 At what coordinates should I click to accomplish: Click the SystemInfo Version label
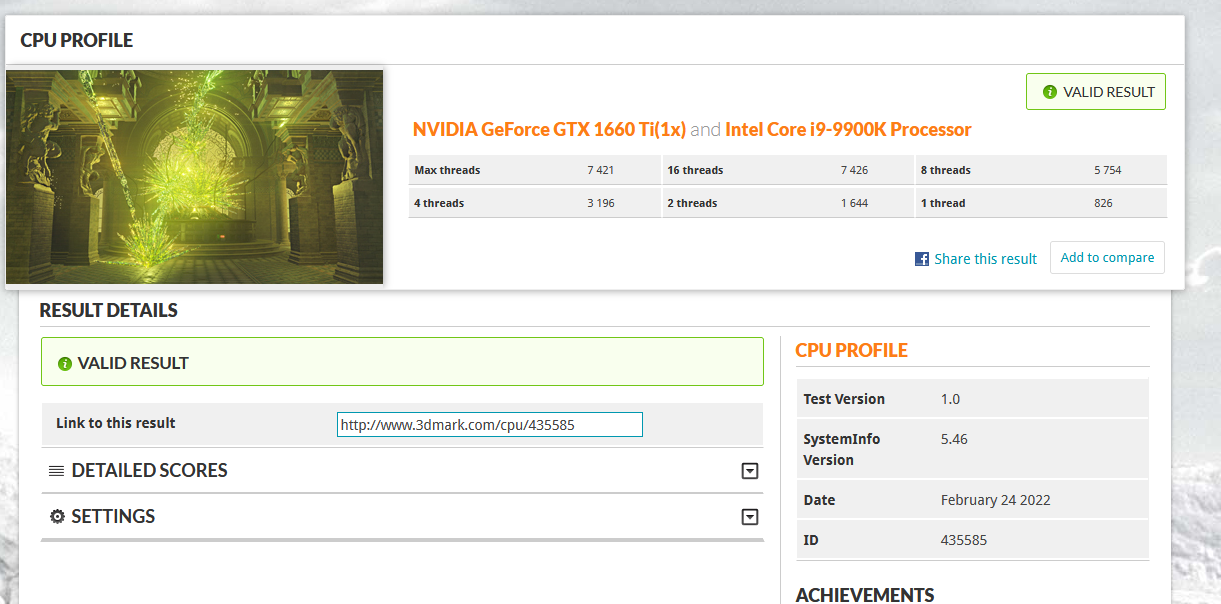[x=842, y=450]
